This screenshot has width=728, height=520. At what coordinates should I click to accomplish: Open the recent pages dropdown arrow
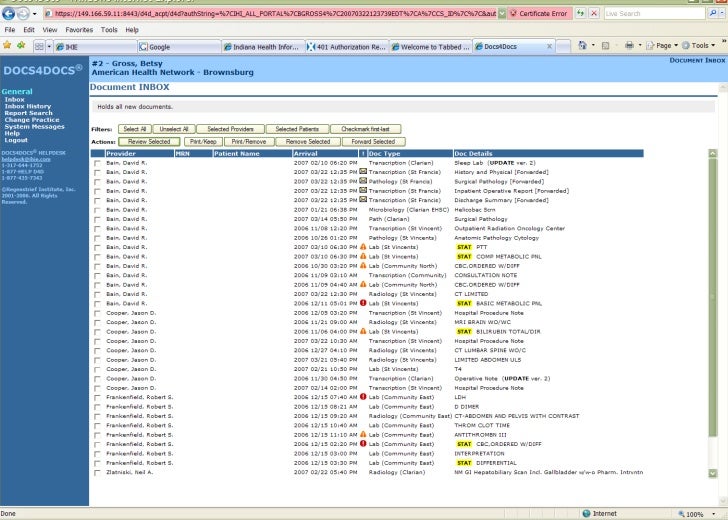(x=34, y=14)
